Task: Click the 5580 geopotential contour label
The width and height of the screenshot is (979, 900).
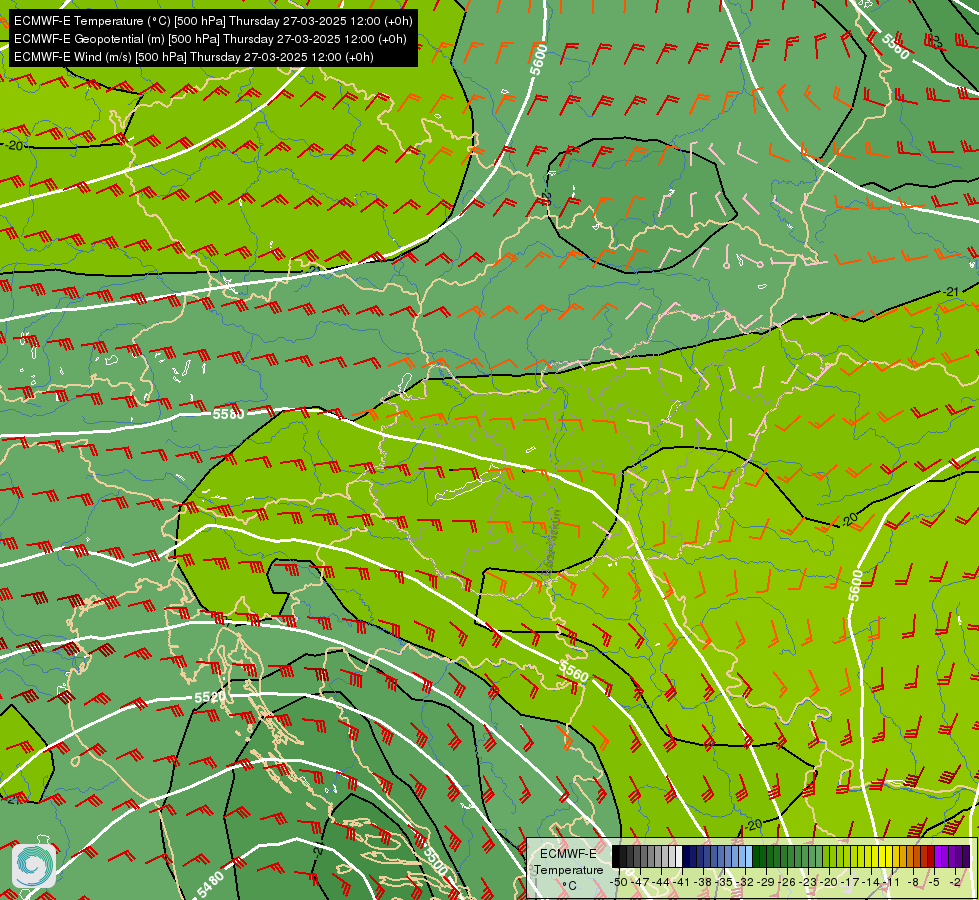Action: click(x=229, y=413)
